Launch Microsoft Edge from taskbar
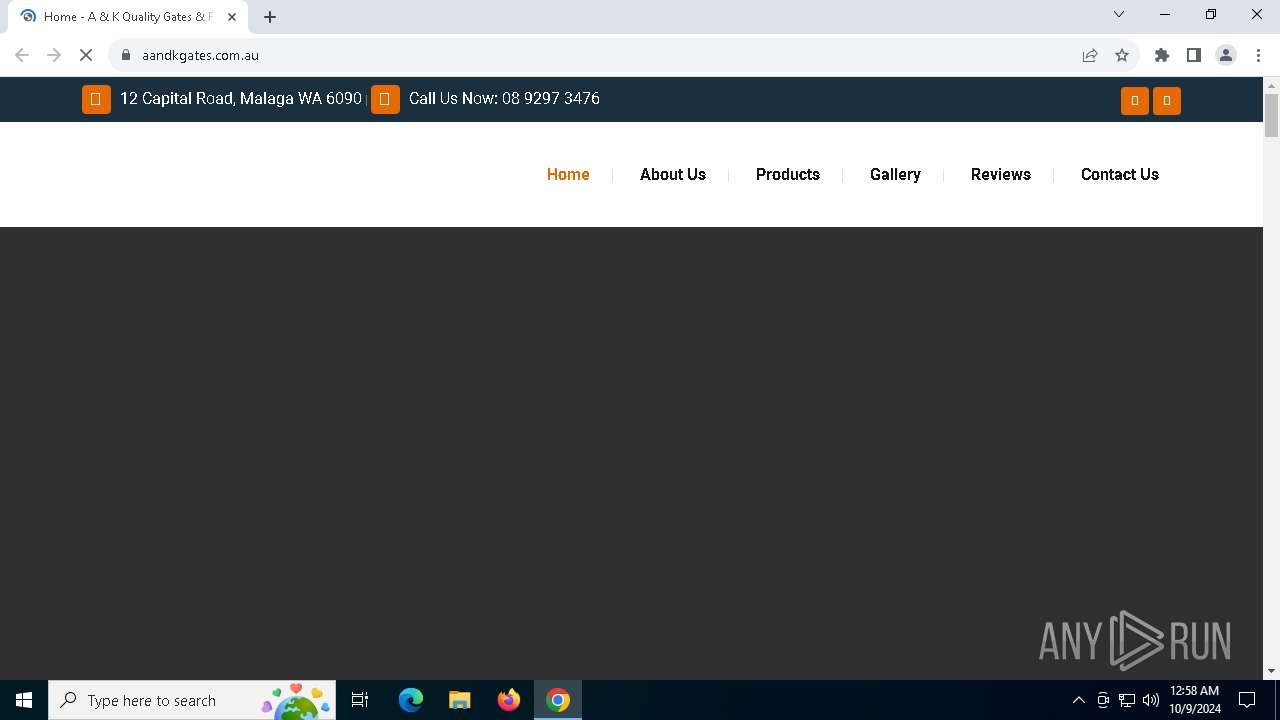 point(411,700)
